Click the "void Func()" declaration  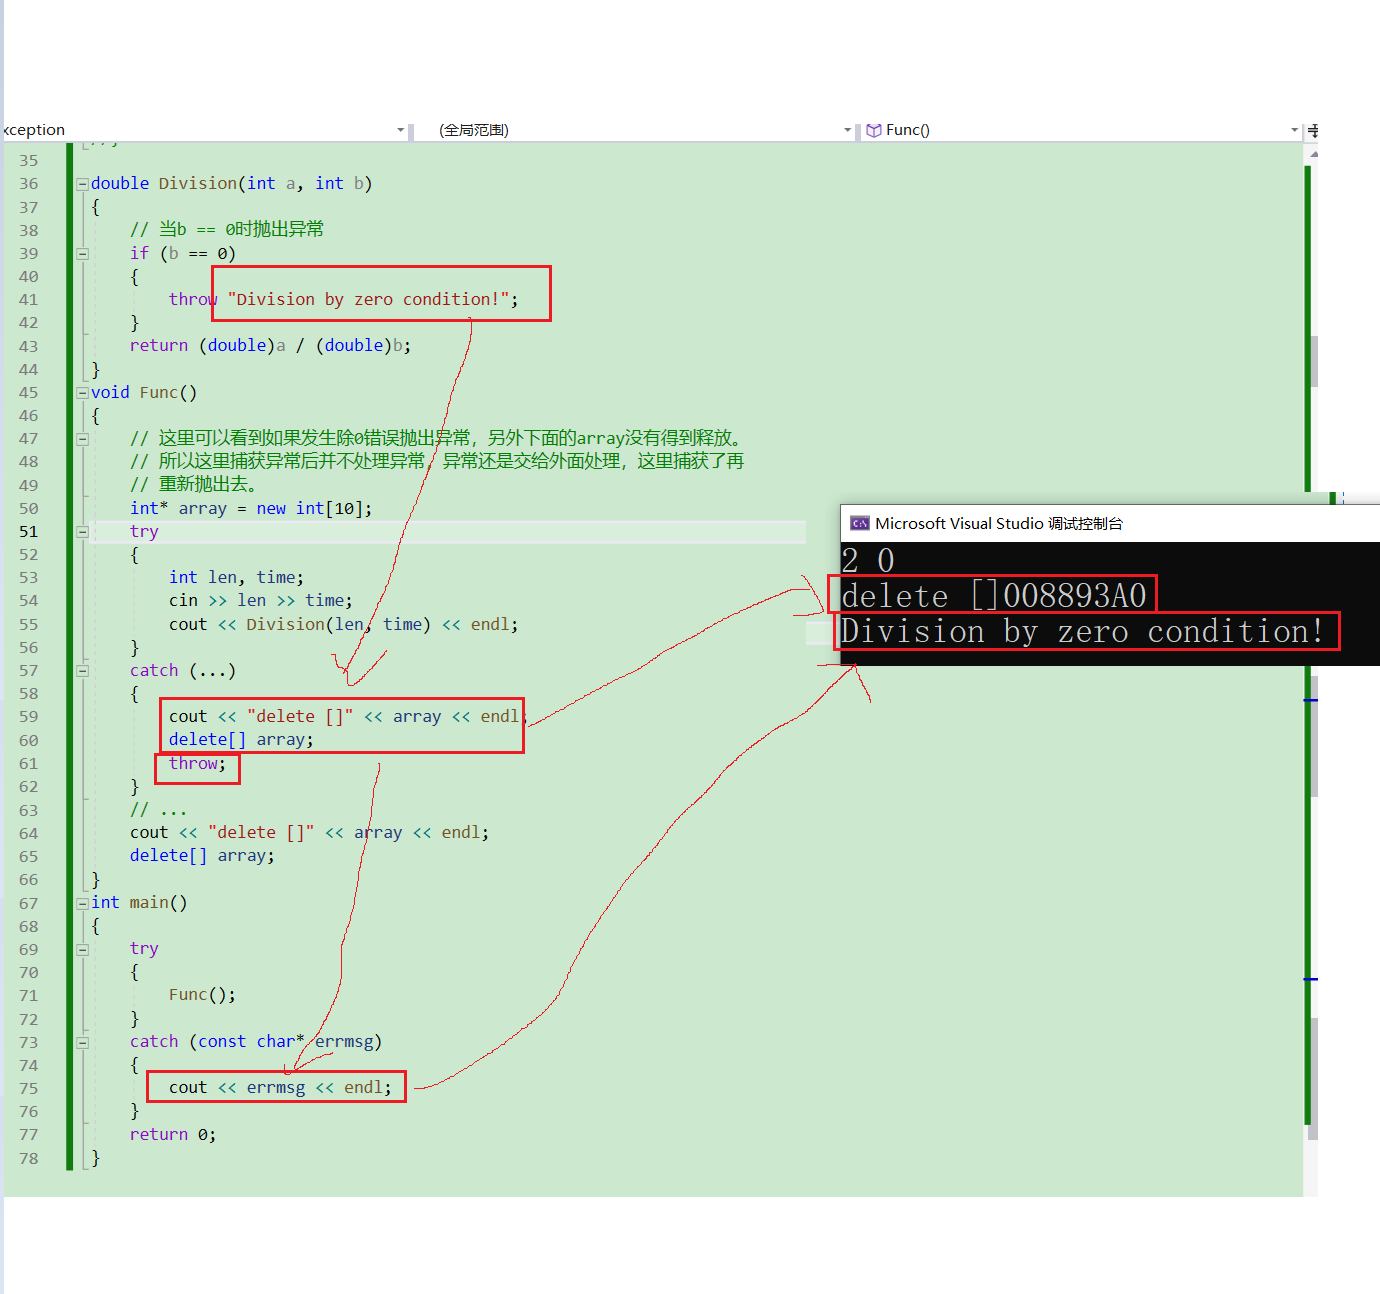[144, 393]
